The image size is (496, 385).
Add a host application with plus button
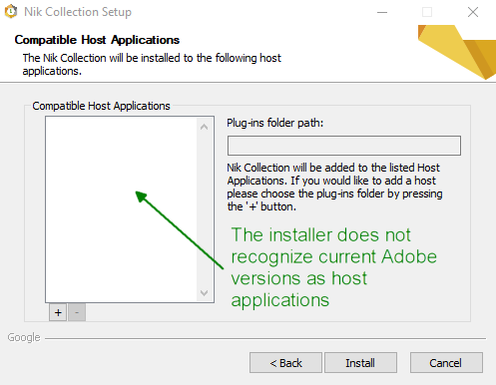tap(58, 312)
